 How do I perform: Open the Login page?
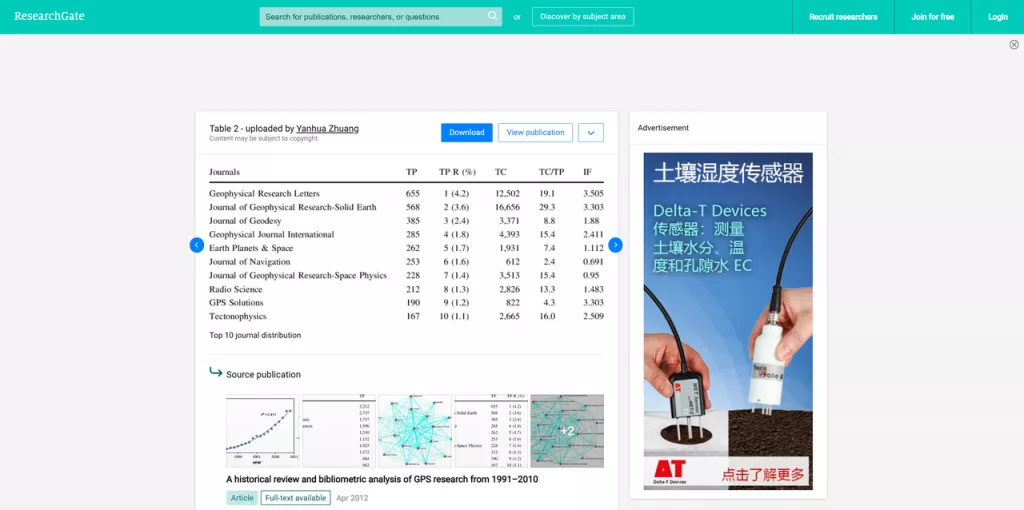point(997,17)
